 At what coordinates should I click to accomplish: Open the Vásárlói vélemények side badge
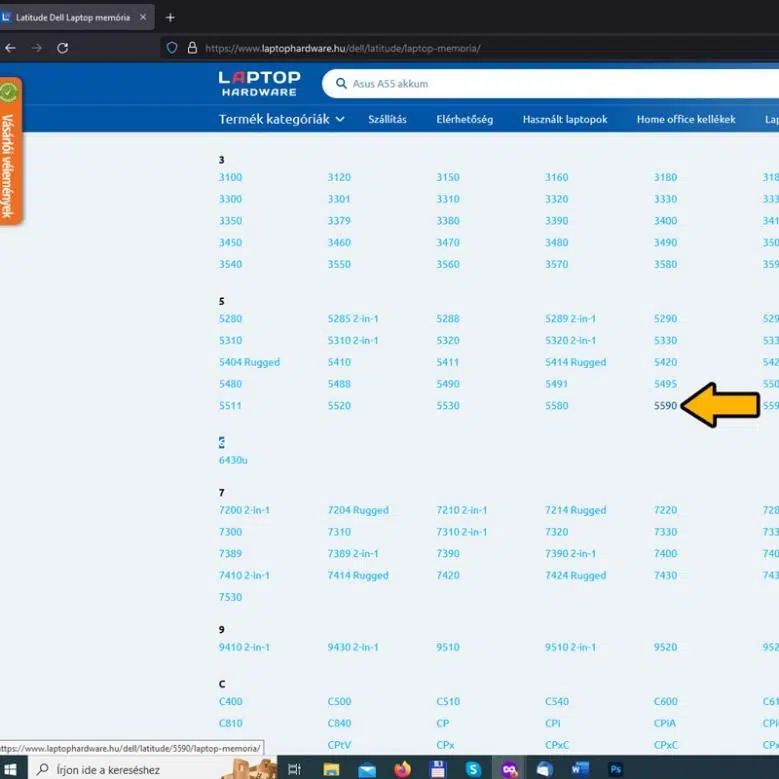(x=9, y=152)
